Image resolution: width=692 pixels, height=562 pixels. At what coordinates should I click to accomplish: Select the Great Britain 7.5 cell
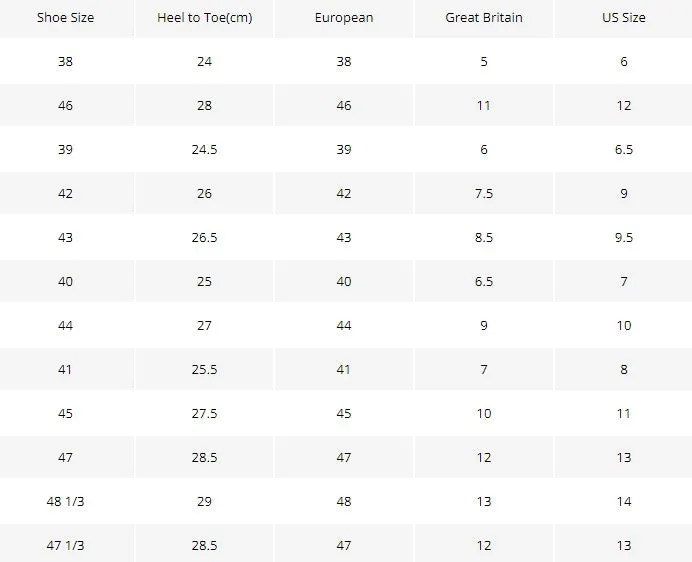click(x=484, y=193)
